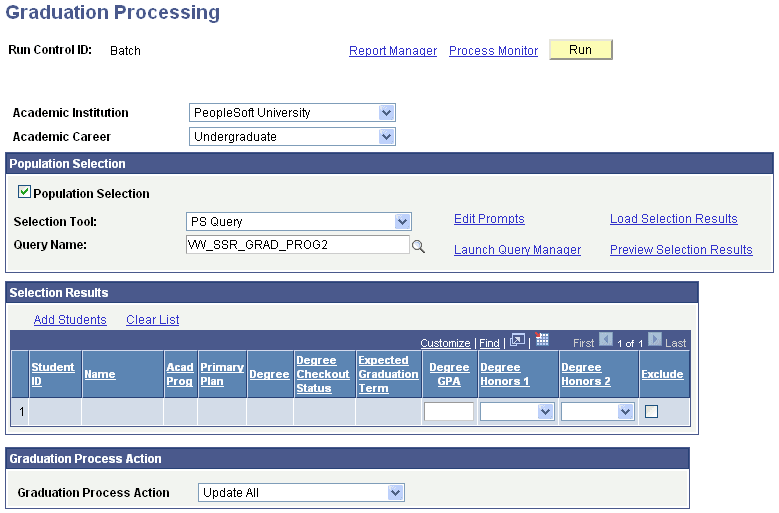Click the yellow Run button
This screenshot has width=779, height=513.
(x=581, y=50)
